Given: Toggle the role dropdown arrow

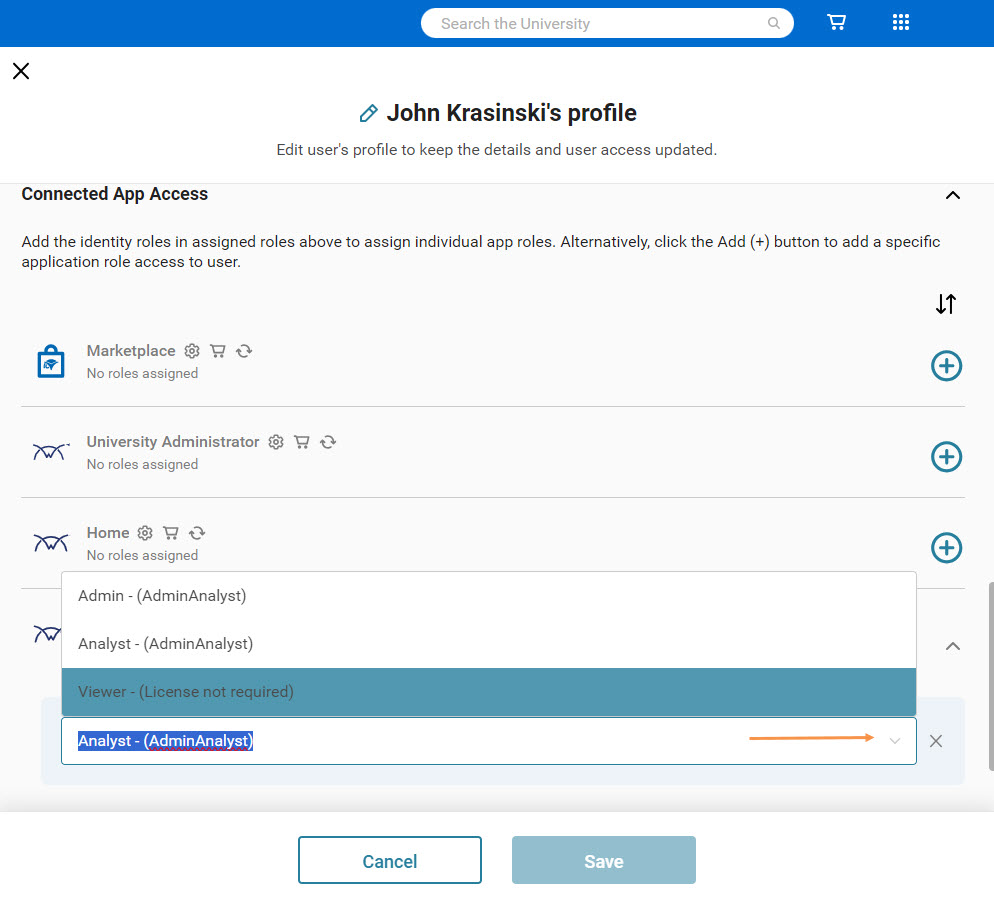Looking at the screenshot, I should coord(895,741).
